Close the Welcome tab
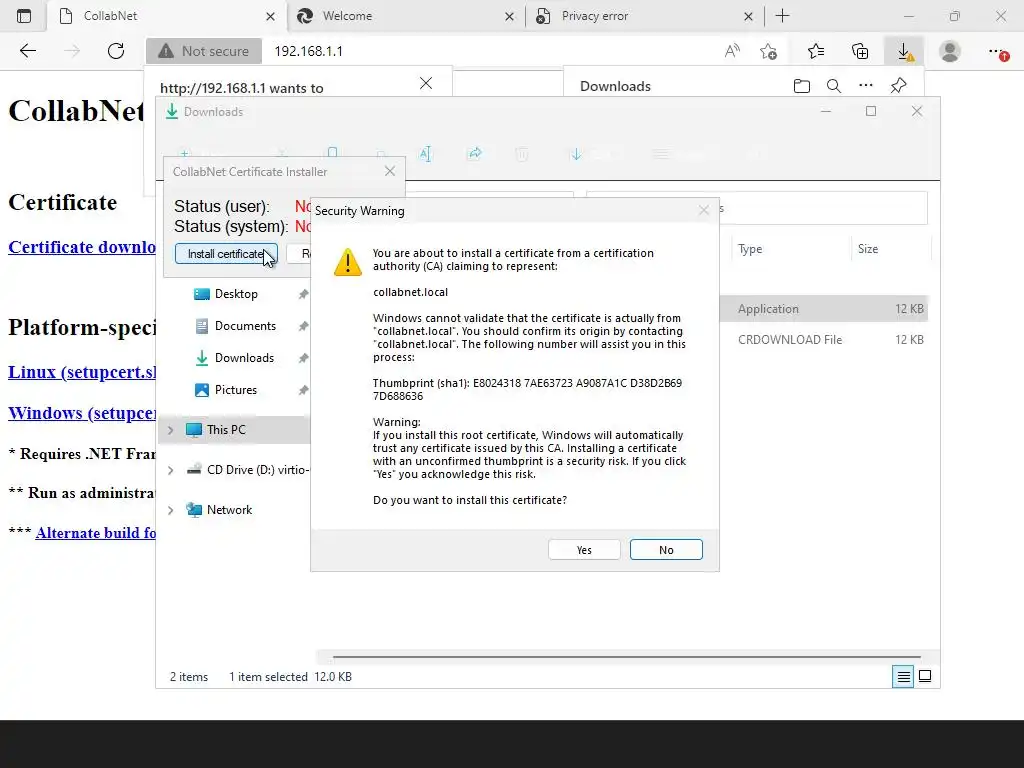The height and width of the screenshot is (768, 1024). (x=509, y=16)
